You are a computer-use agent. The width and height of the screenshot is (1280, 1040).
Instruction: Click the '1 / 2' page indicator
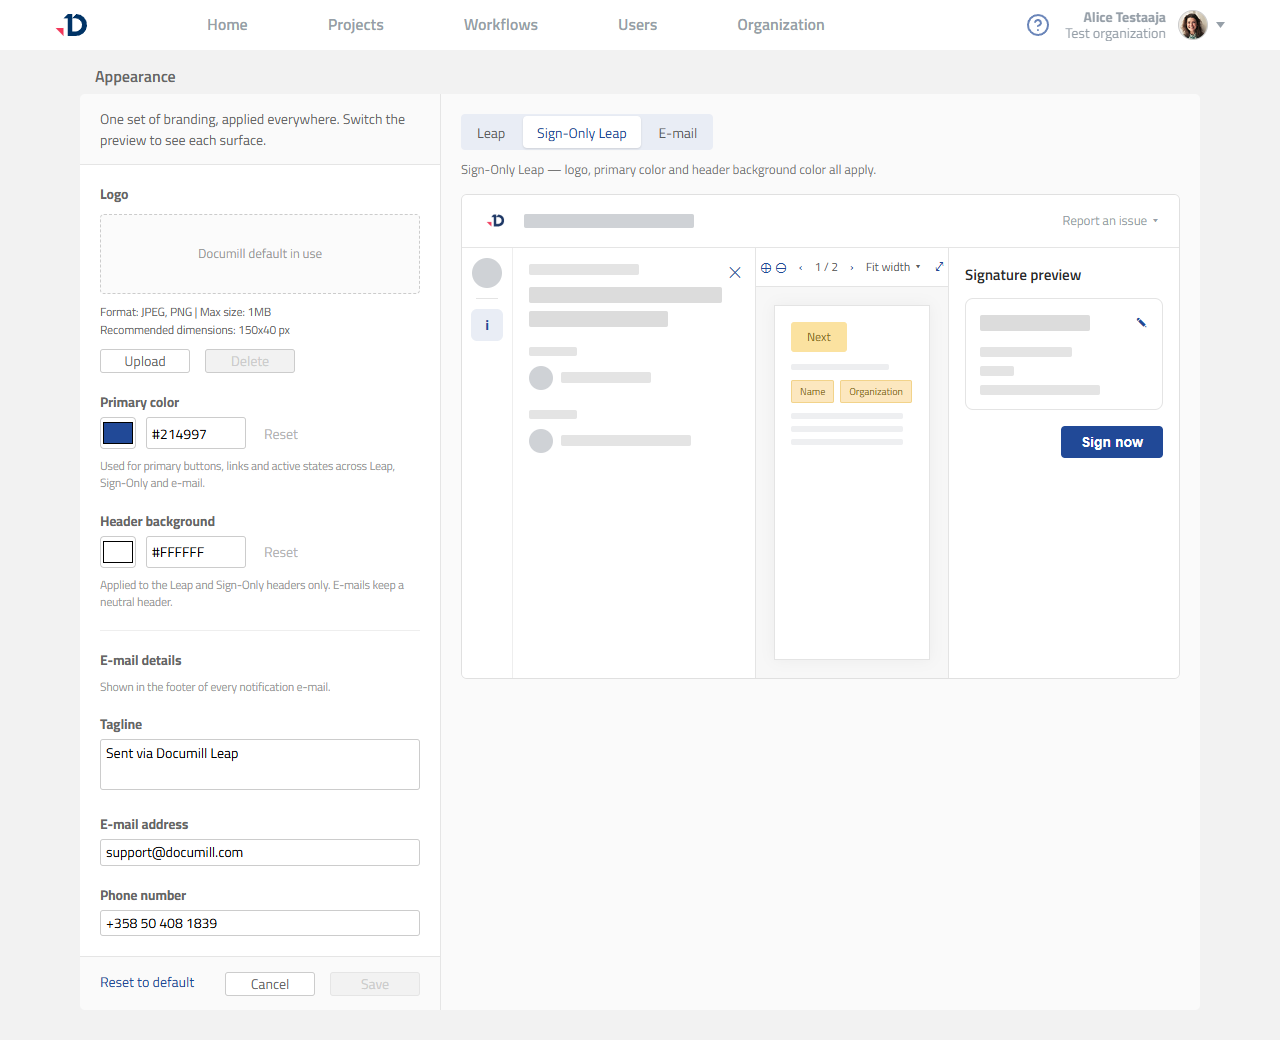coord(826,267)
